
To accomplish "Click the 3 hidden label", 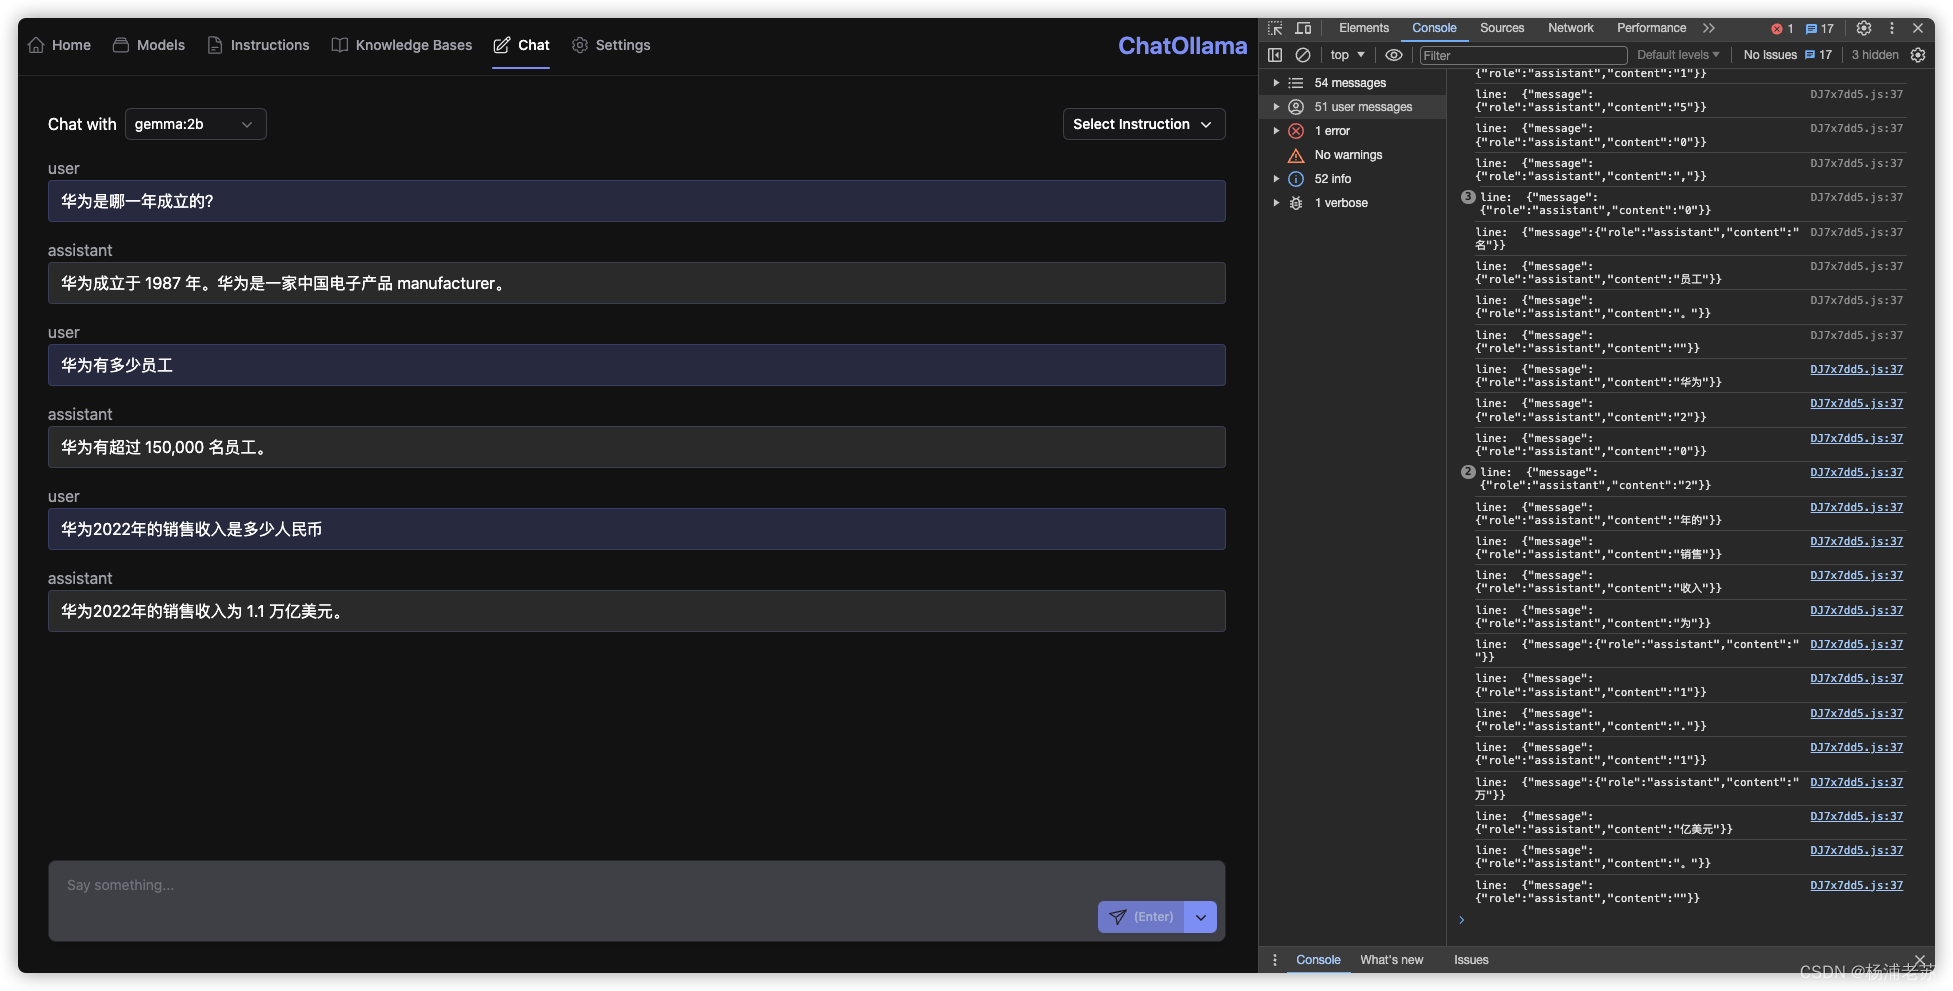I will pyautogui.click(x=1874, y=55).
